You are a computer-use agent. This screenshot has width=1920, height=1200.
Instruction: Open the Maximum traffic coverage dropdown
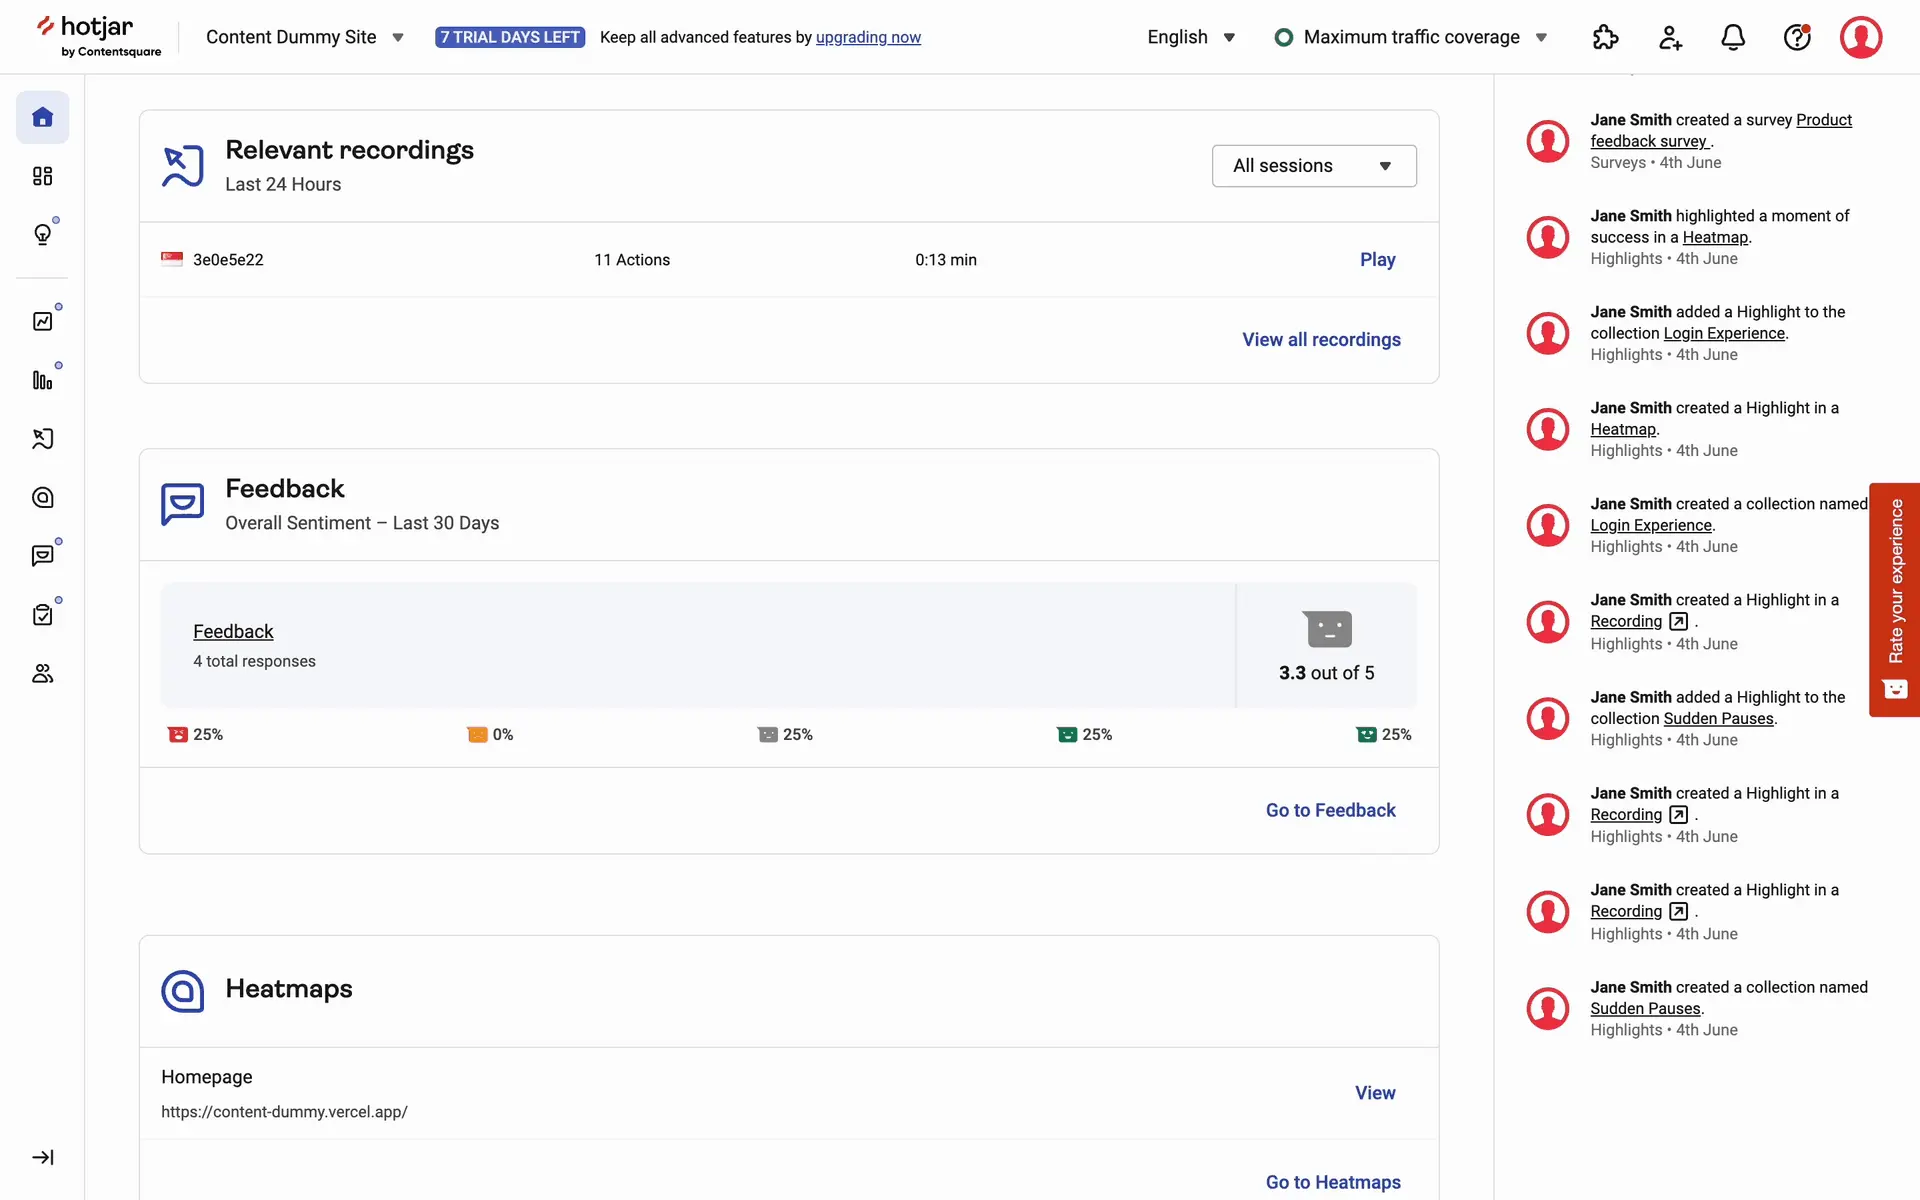1411,37
